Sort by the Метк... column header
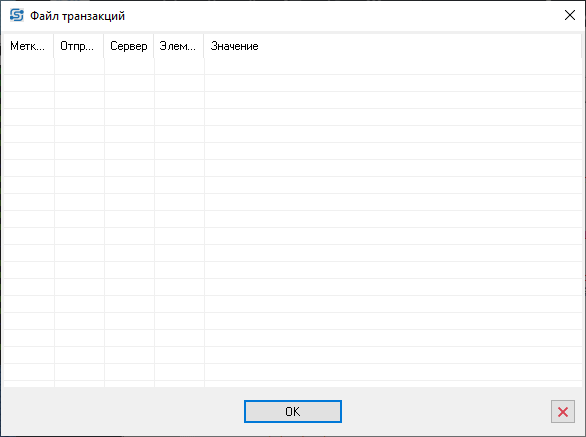586x437 pixels. coord(28,46)
